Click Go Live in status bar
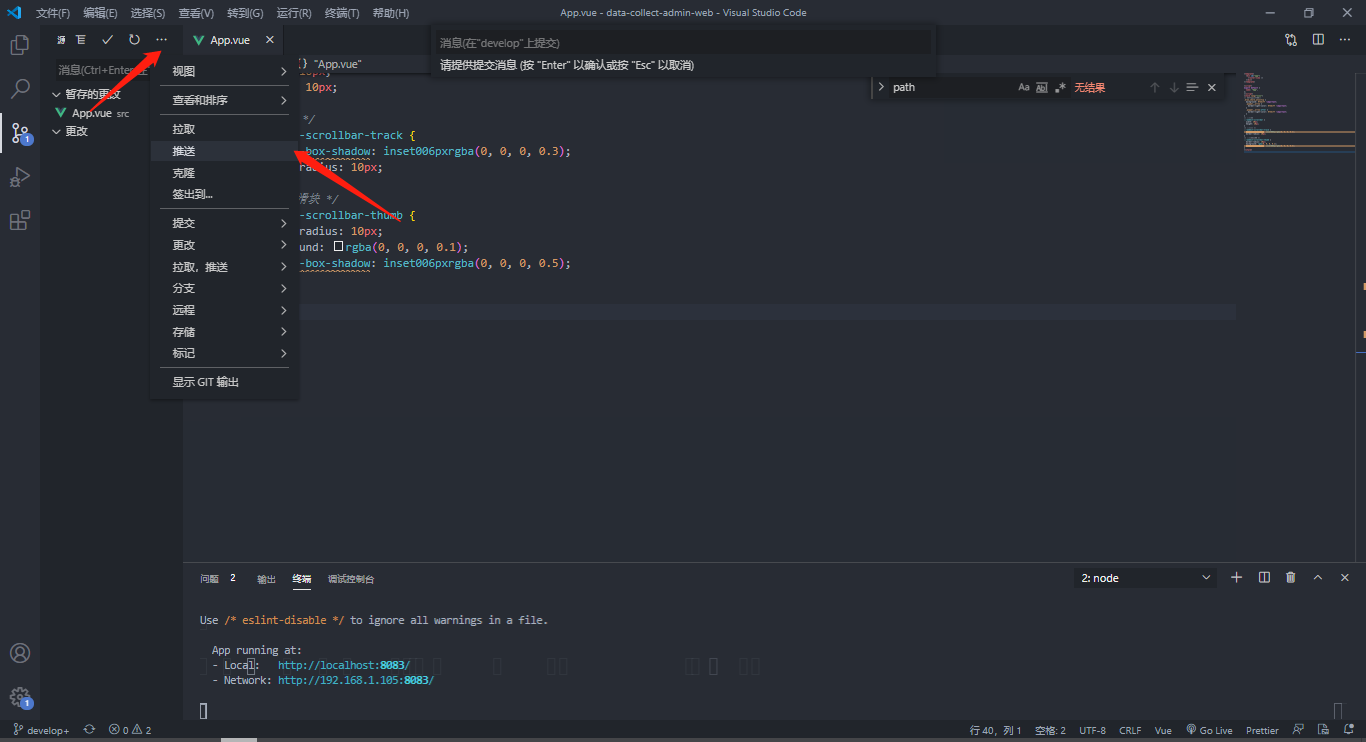Viewport: 1366px width, 742px height. (1209, 730)
